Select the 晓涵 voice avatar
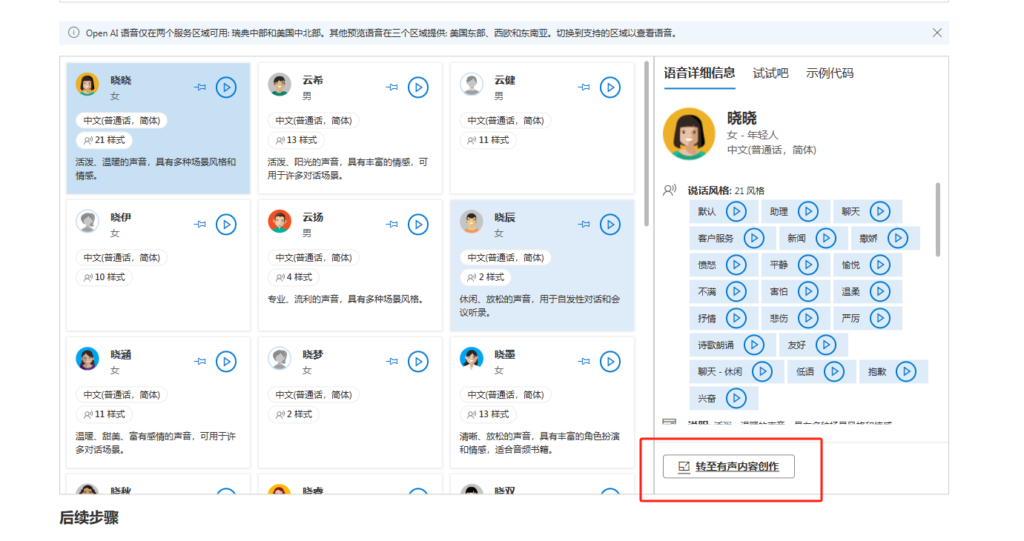The width and height of the screenshot is (1024, 541). click(x=87, y=359)
